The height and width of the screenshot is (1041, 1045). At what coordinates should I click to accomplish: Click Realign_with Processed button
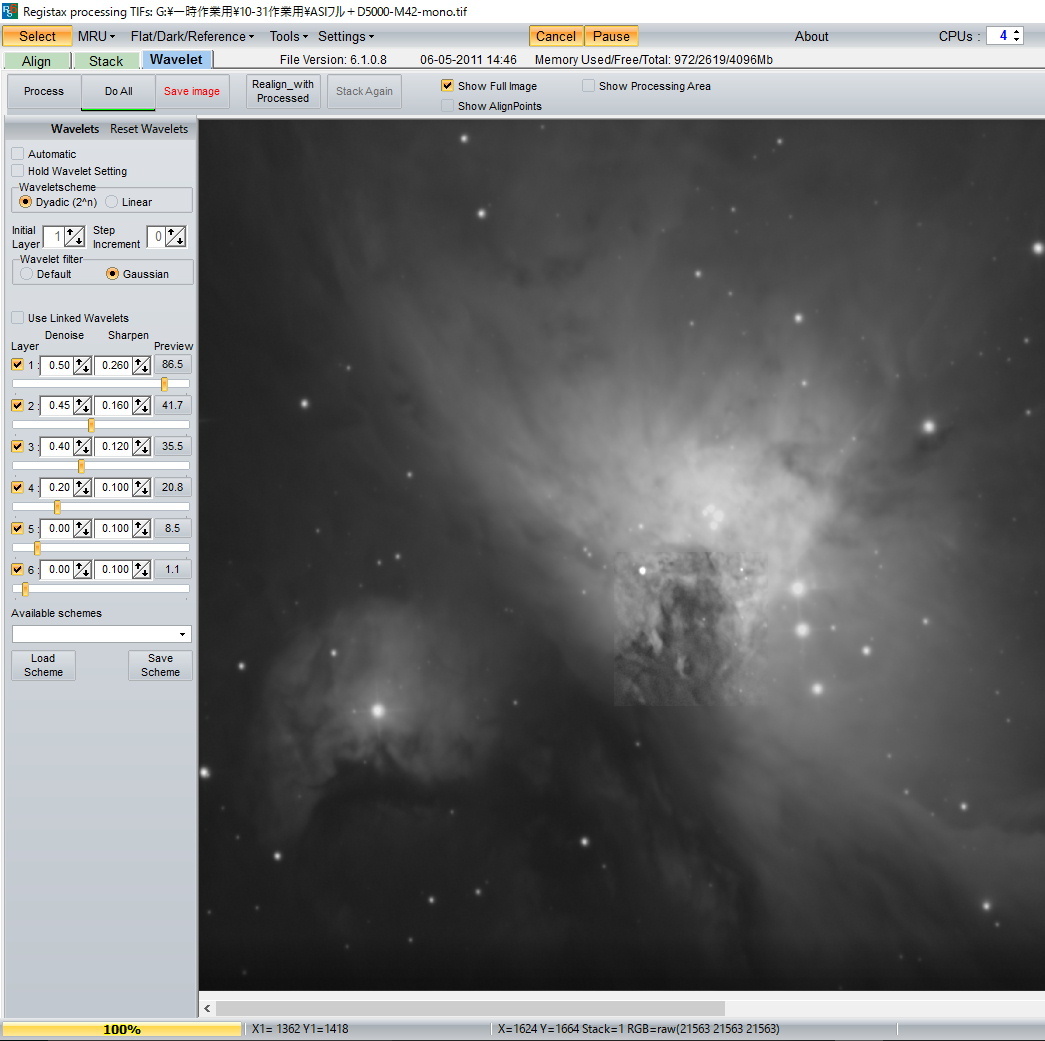point(283,91)
